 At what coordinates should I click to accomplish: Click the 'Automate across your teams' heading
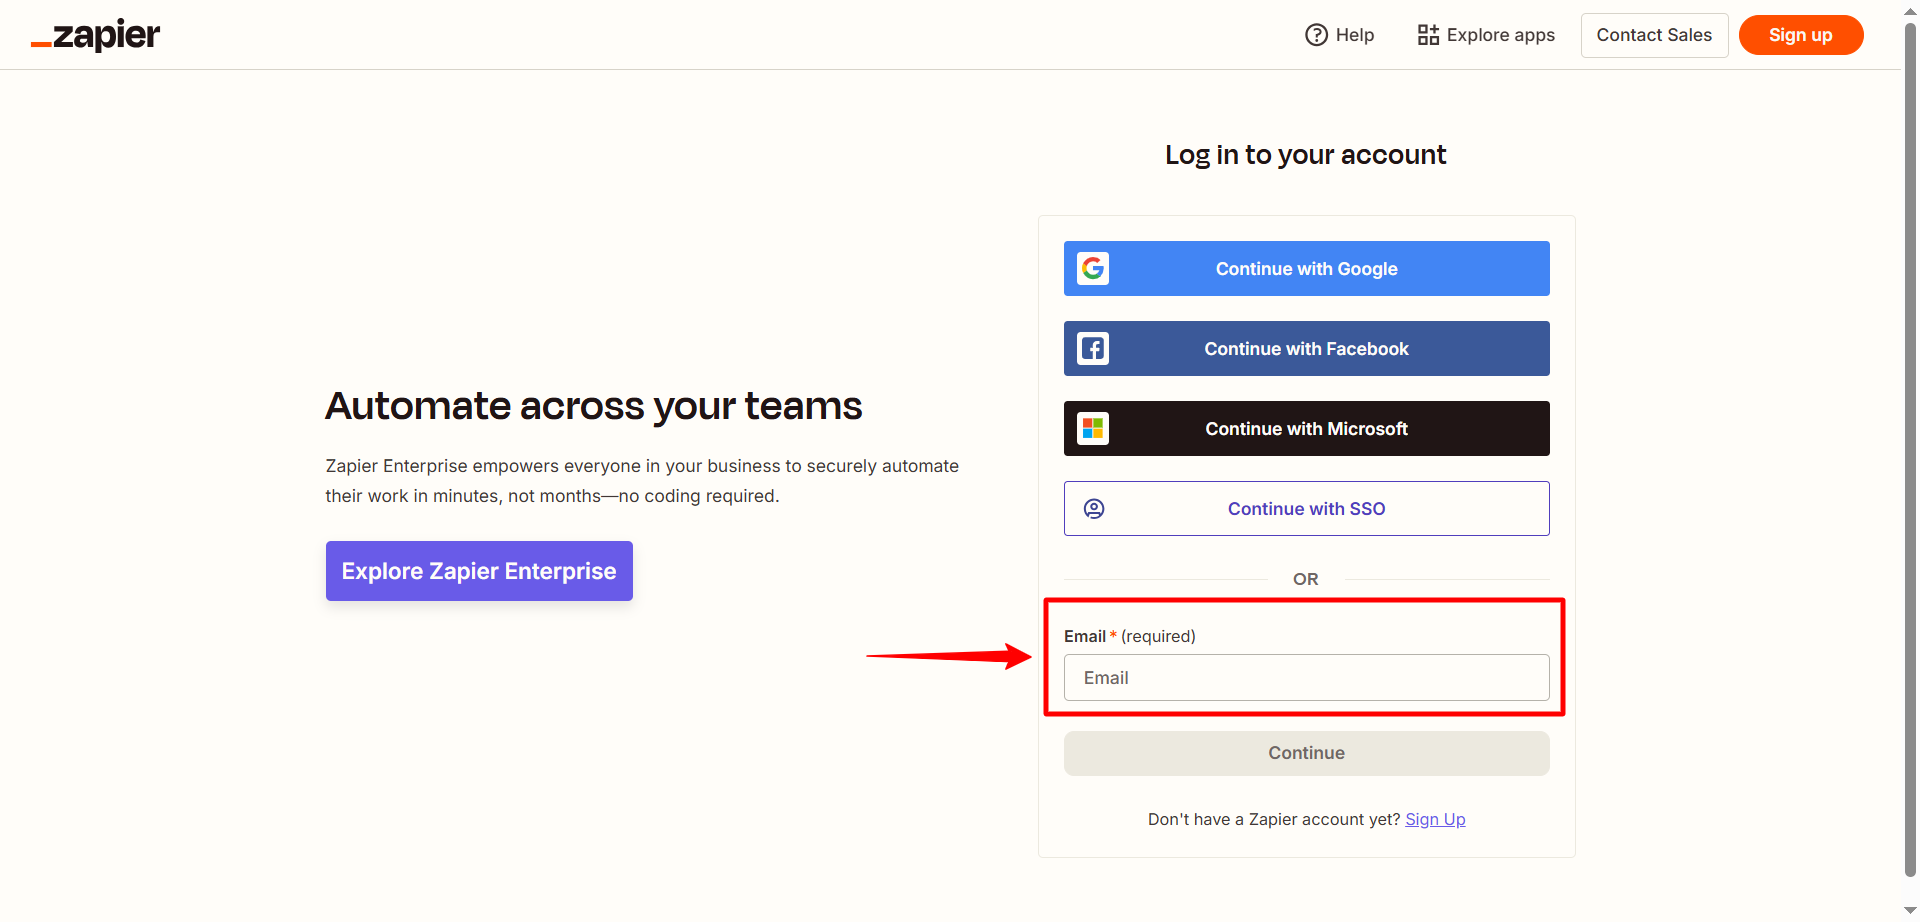coord(594,406)
